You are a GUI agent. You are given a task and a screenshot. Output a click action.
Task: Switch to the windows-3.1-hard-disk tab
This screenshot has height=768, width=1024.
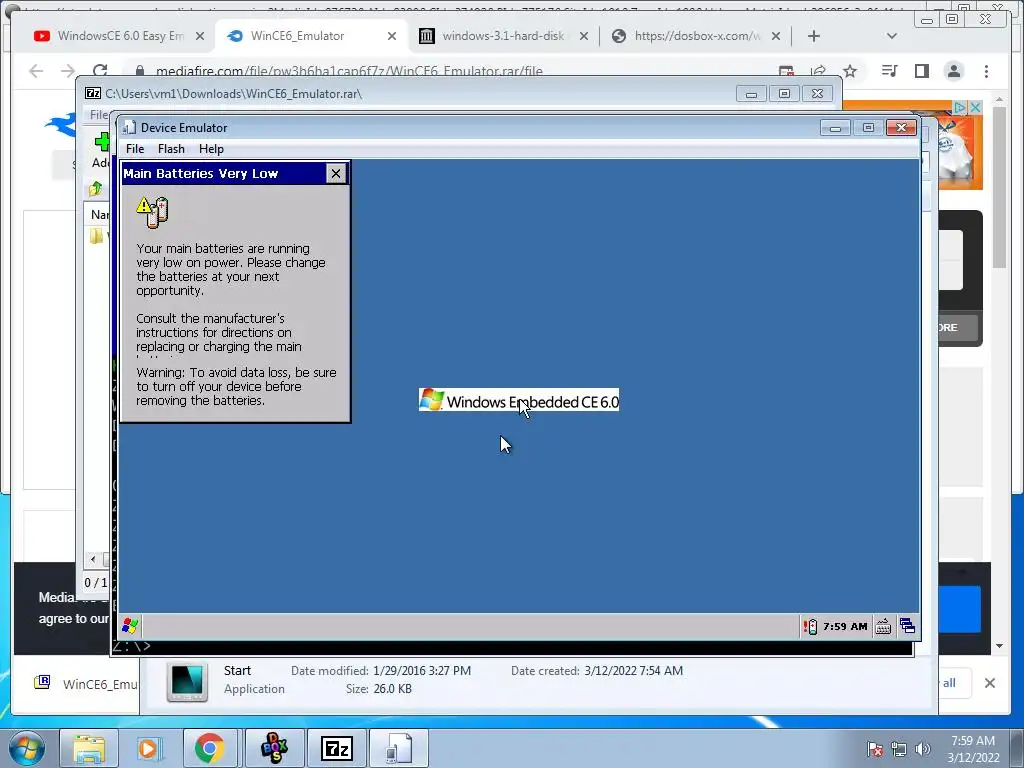click(503, 36)
